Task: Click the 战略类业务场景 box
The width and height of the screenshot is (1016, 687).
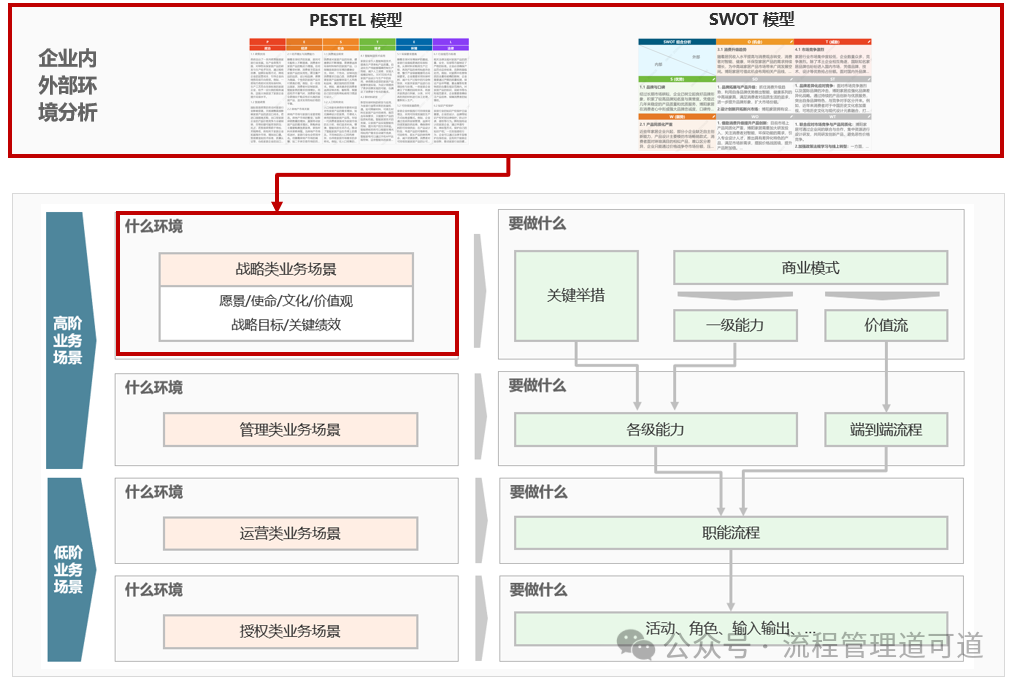Action: (x=286, y=269)
